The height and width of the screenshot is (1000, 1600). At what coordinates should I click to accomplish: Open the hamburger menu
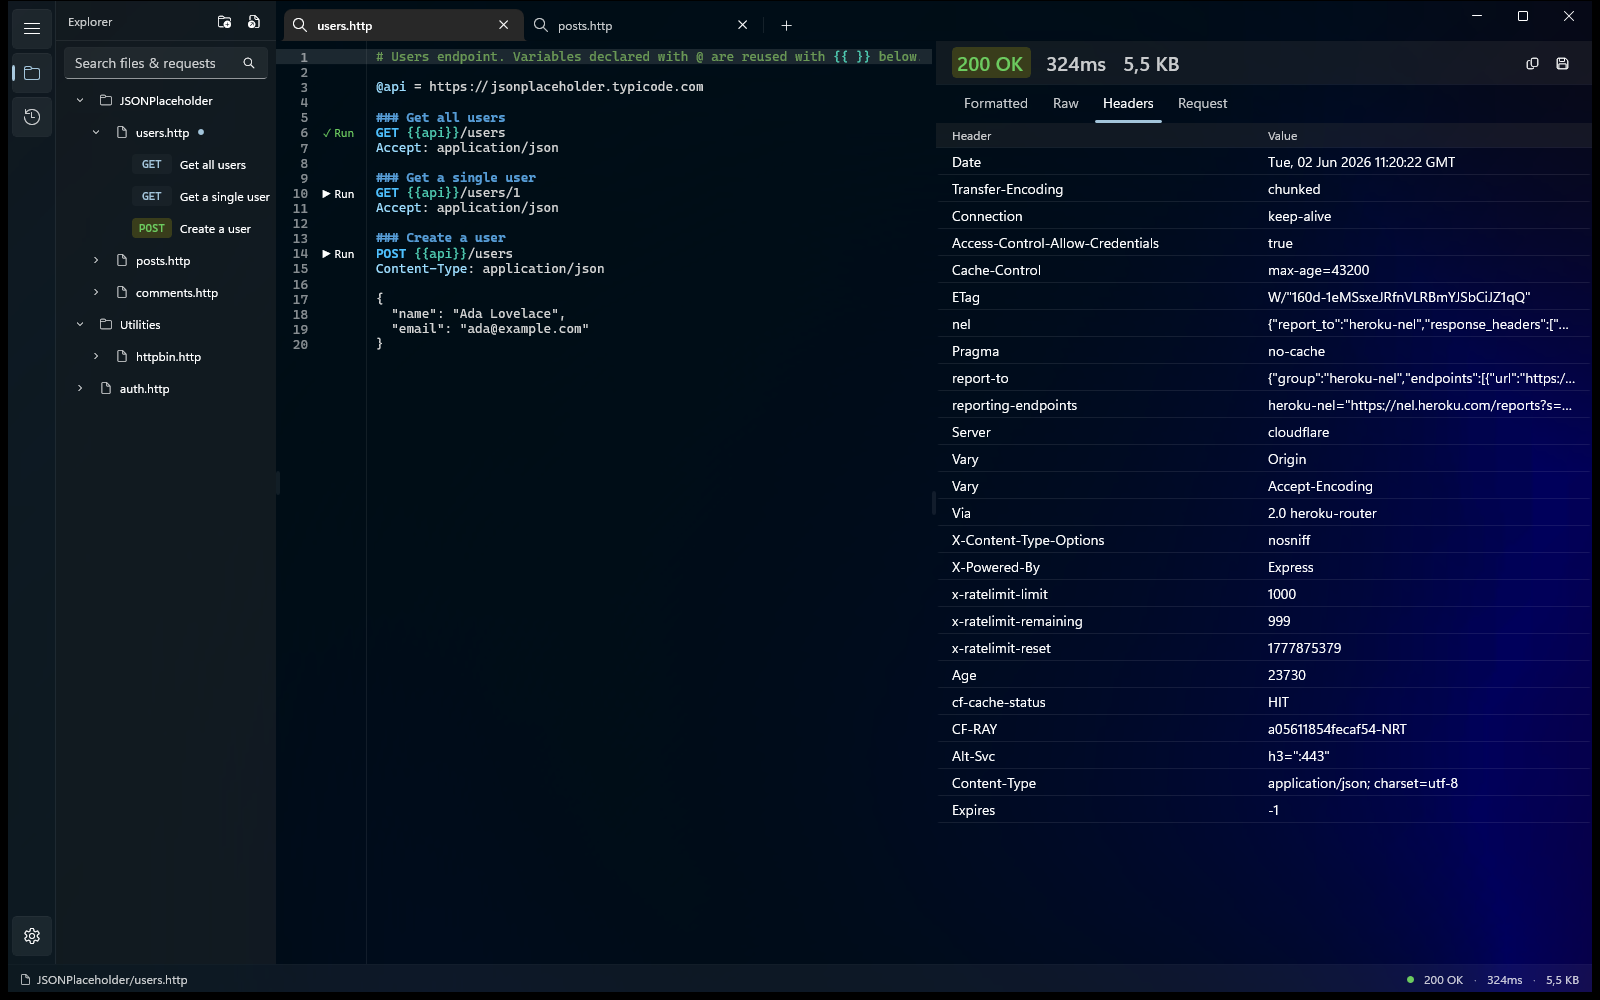click(32, 29)
